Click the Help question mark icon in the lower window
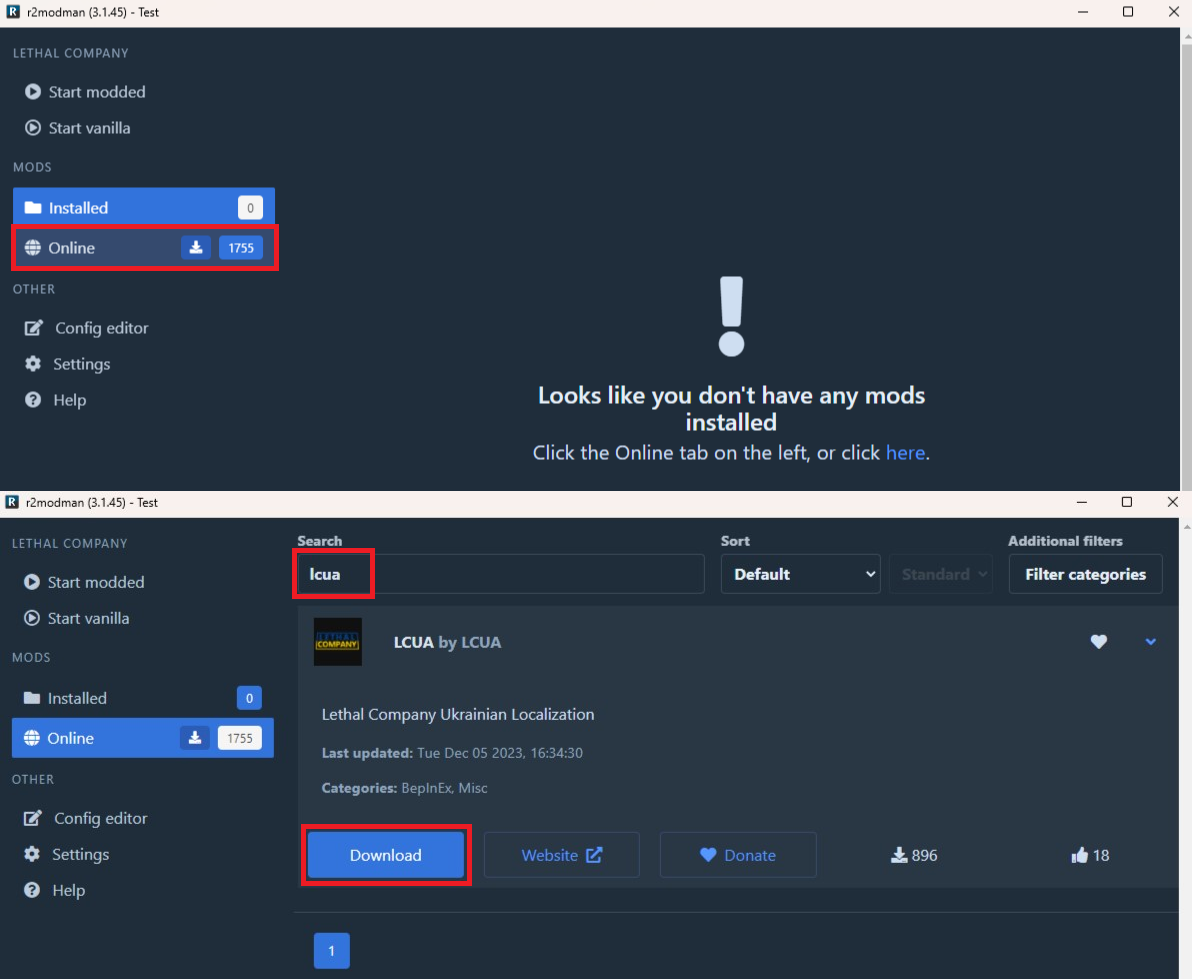The height and width of the screenshot is (979, 1192). [x=32, y=890]
